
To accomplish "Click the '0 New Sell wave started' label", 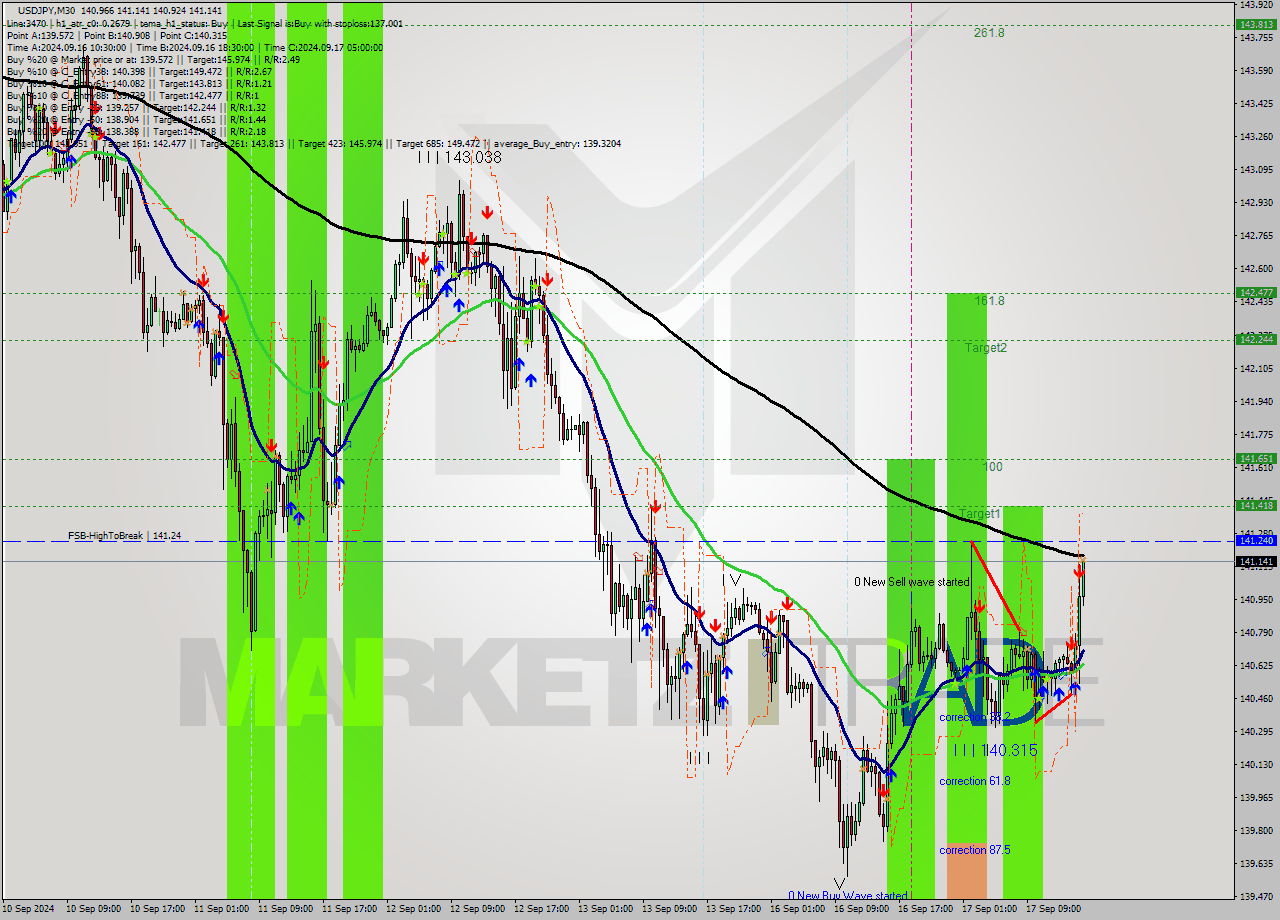I will [912, 582].
